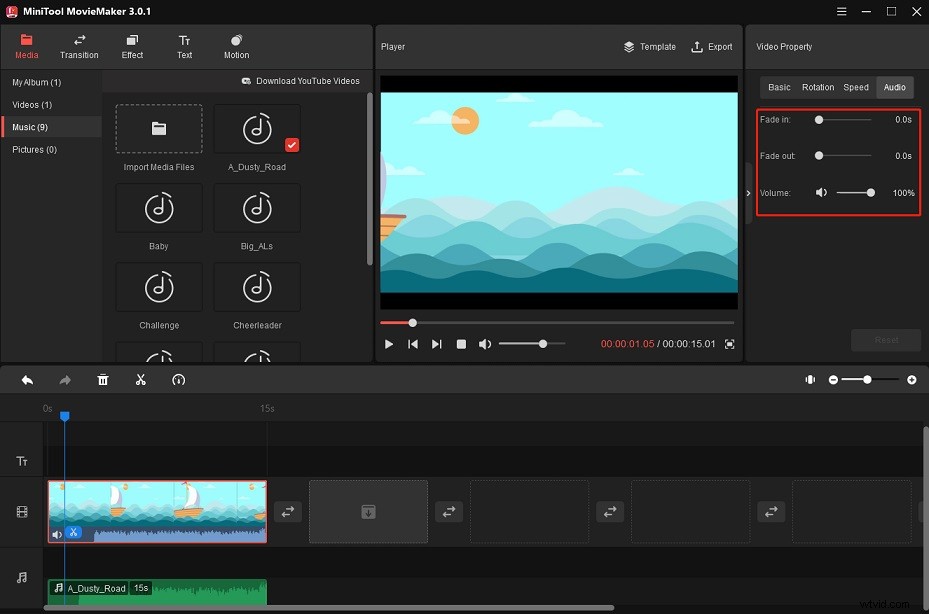Mute audio on the timeline video clip
The height and width of the screenshot is (614, 929).
point(57,533)
